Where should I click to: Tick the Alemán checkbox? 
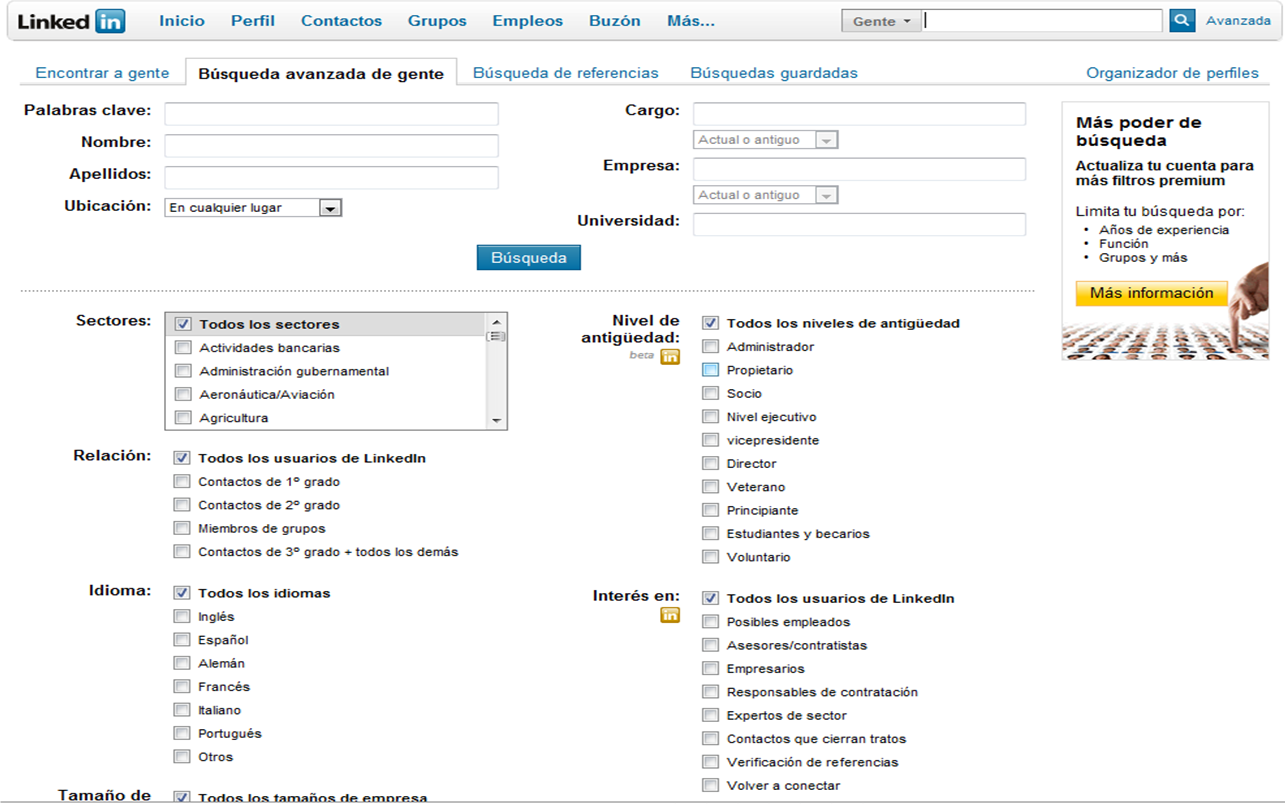click(x=182, y=663)
